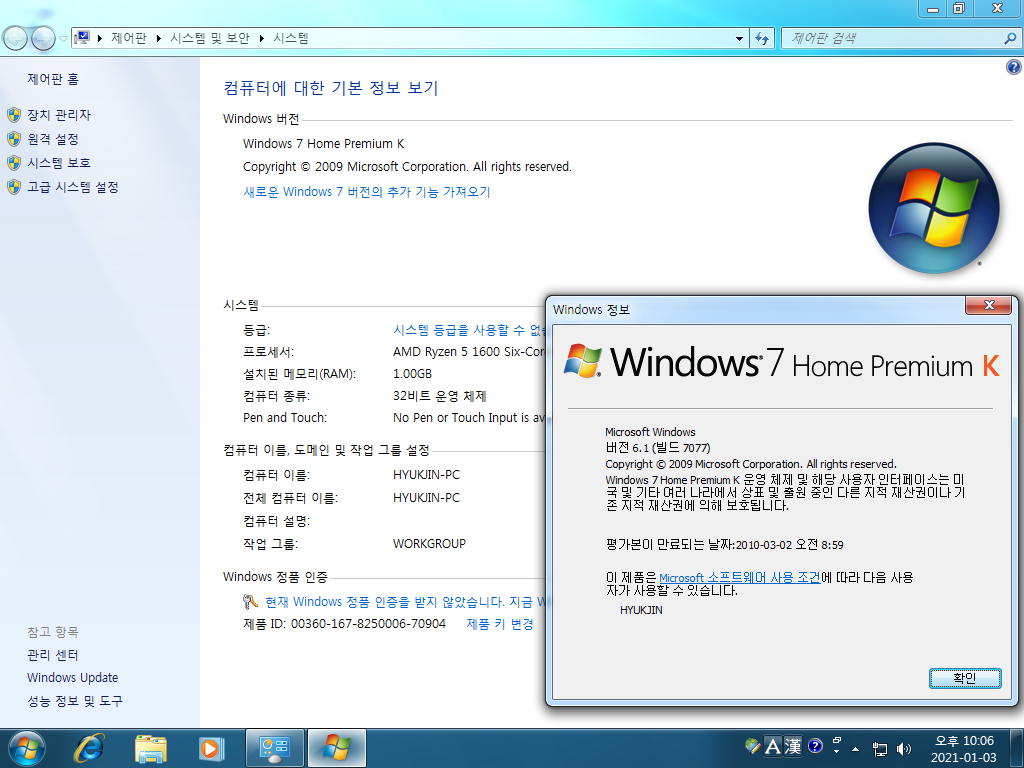Open Microsoft 소프트웨어 사용 조건 link

pos(739,578)
